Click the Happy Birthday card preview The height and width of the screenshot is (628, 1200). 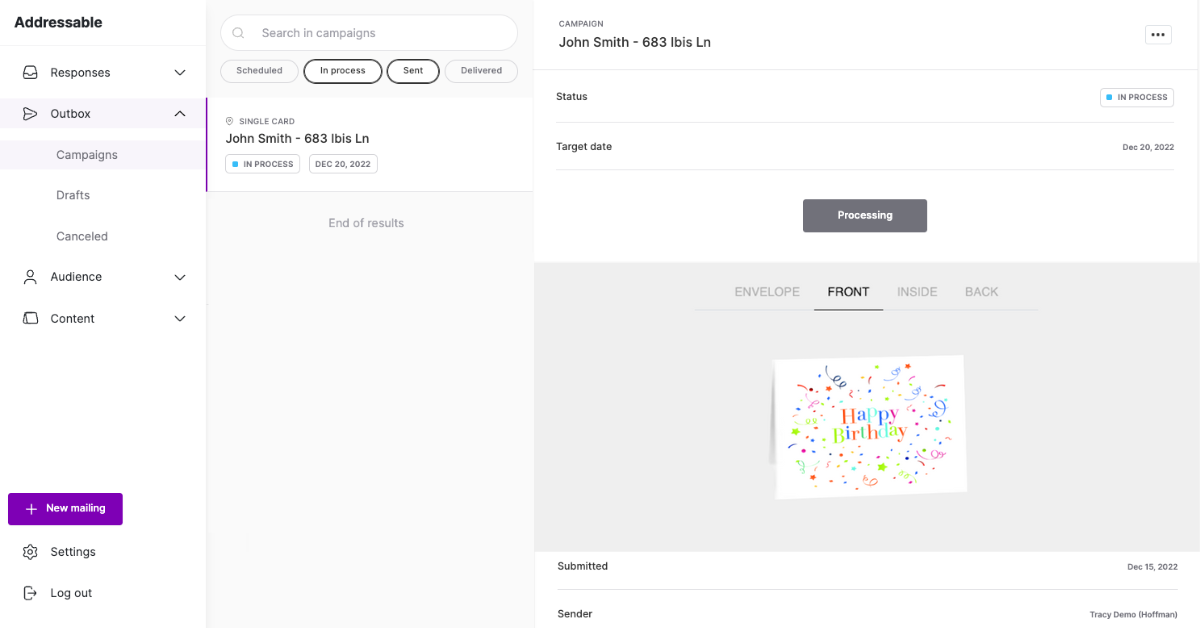pyautogui.click(x=868, y=427)
